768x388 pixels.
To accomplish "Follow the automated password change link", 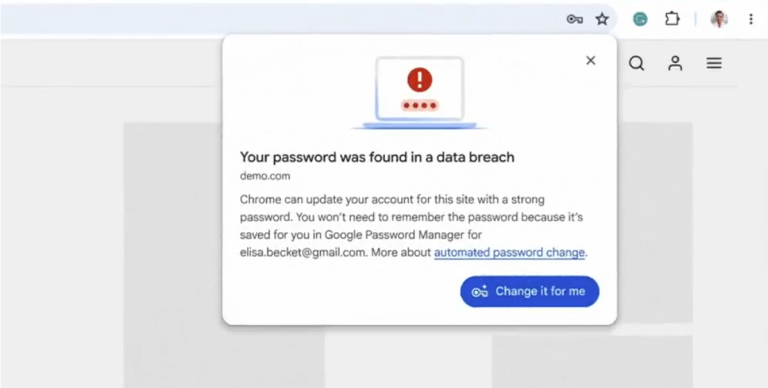I will (509, 253).
